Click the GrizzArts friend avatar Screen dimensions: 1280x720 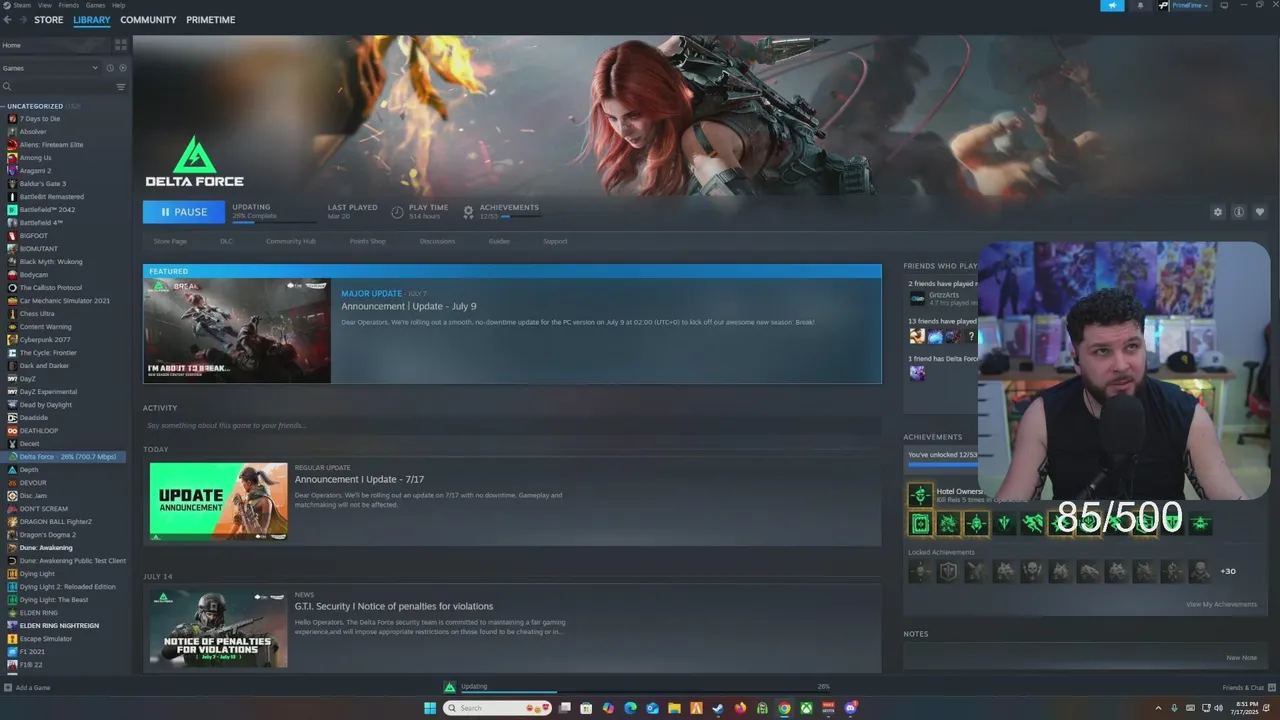coord(917,298)
